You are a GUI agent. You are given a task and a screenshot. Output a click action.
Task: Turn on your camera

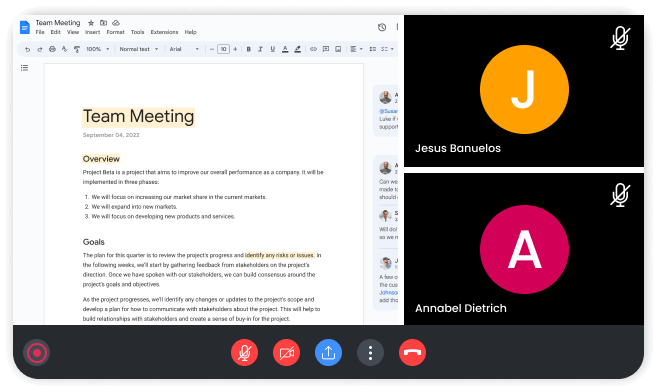(286, 353)
